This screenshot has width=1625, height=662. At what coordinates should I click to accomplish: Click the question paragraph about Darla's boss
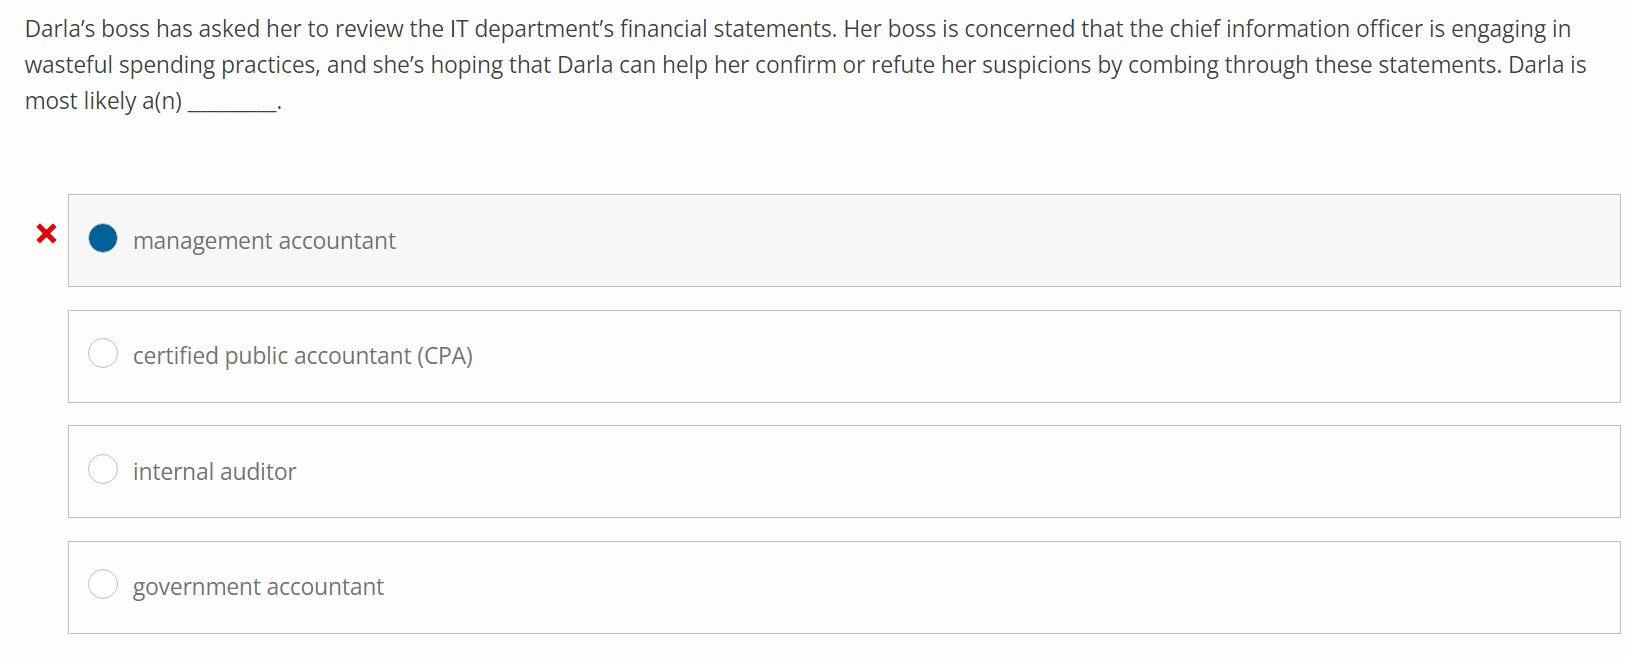click(800, 64)
